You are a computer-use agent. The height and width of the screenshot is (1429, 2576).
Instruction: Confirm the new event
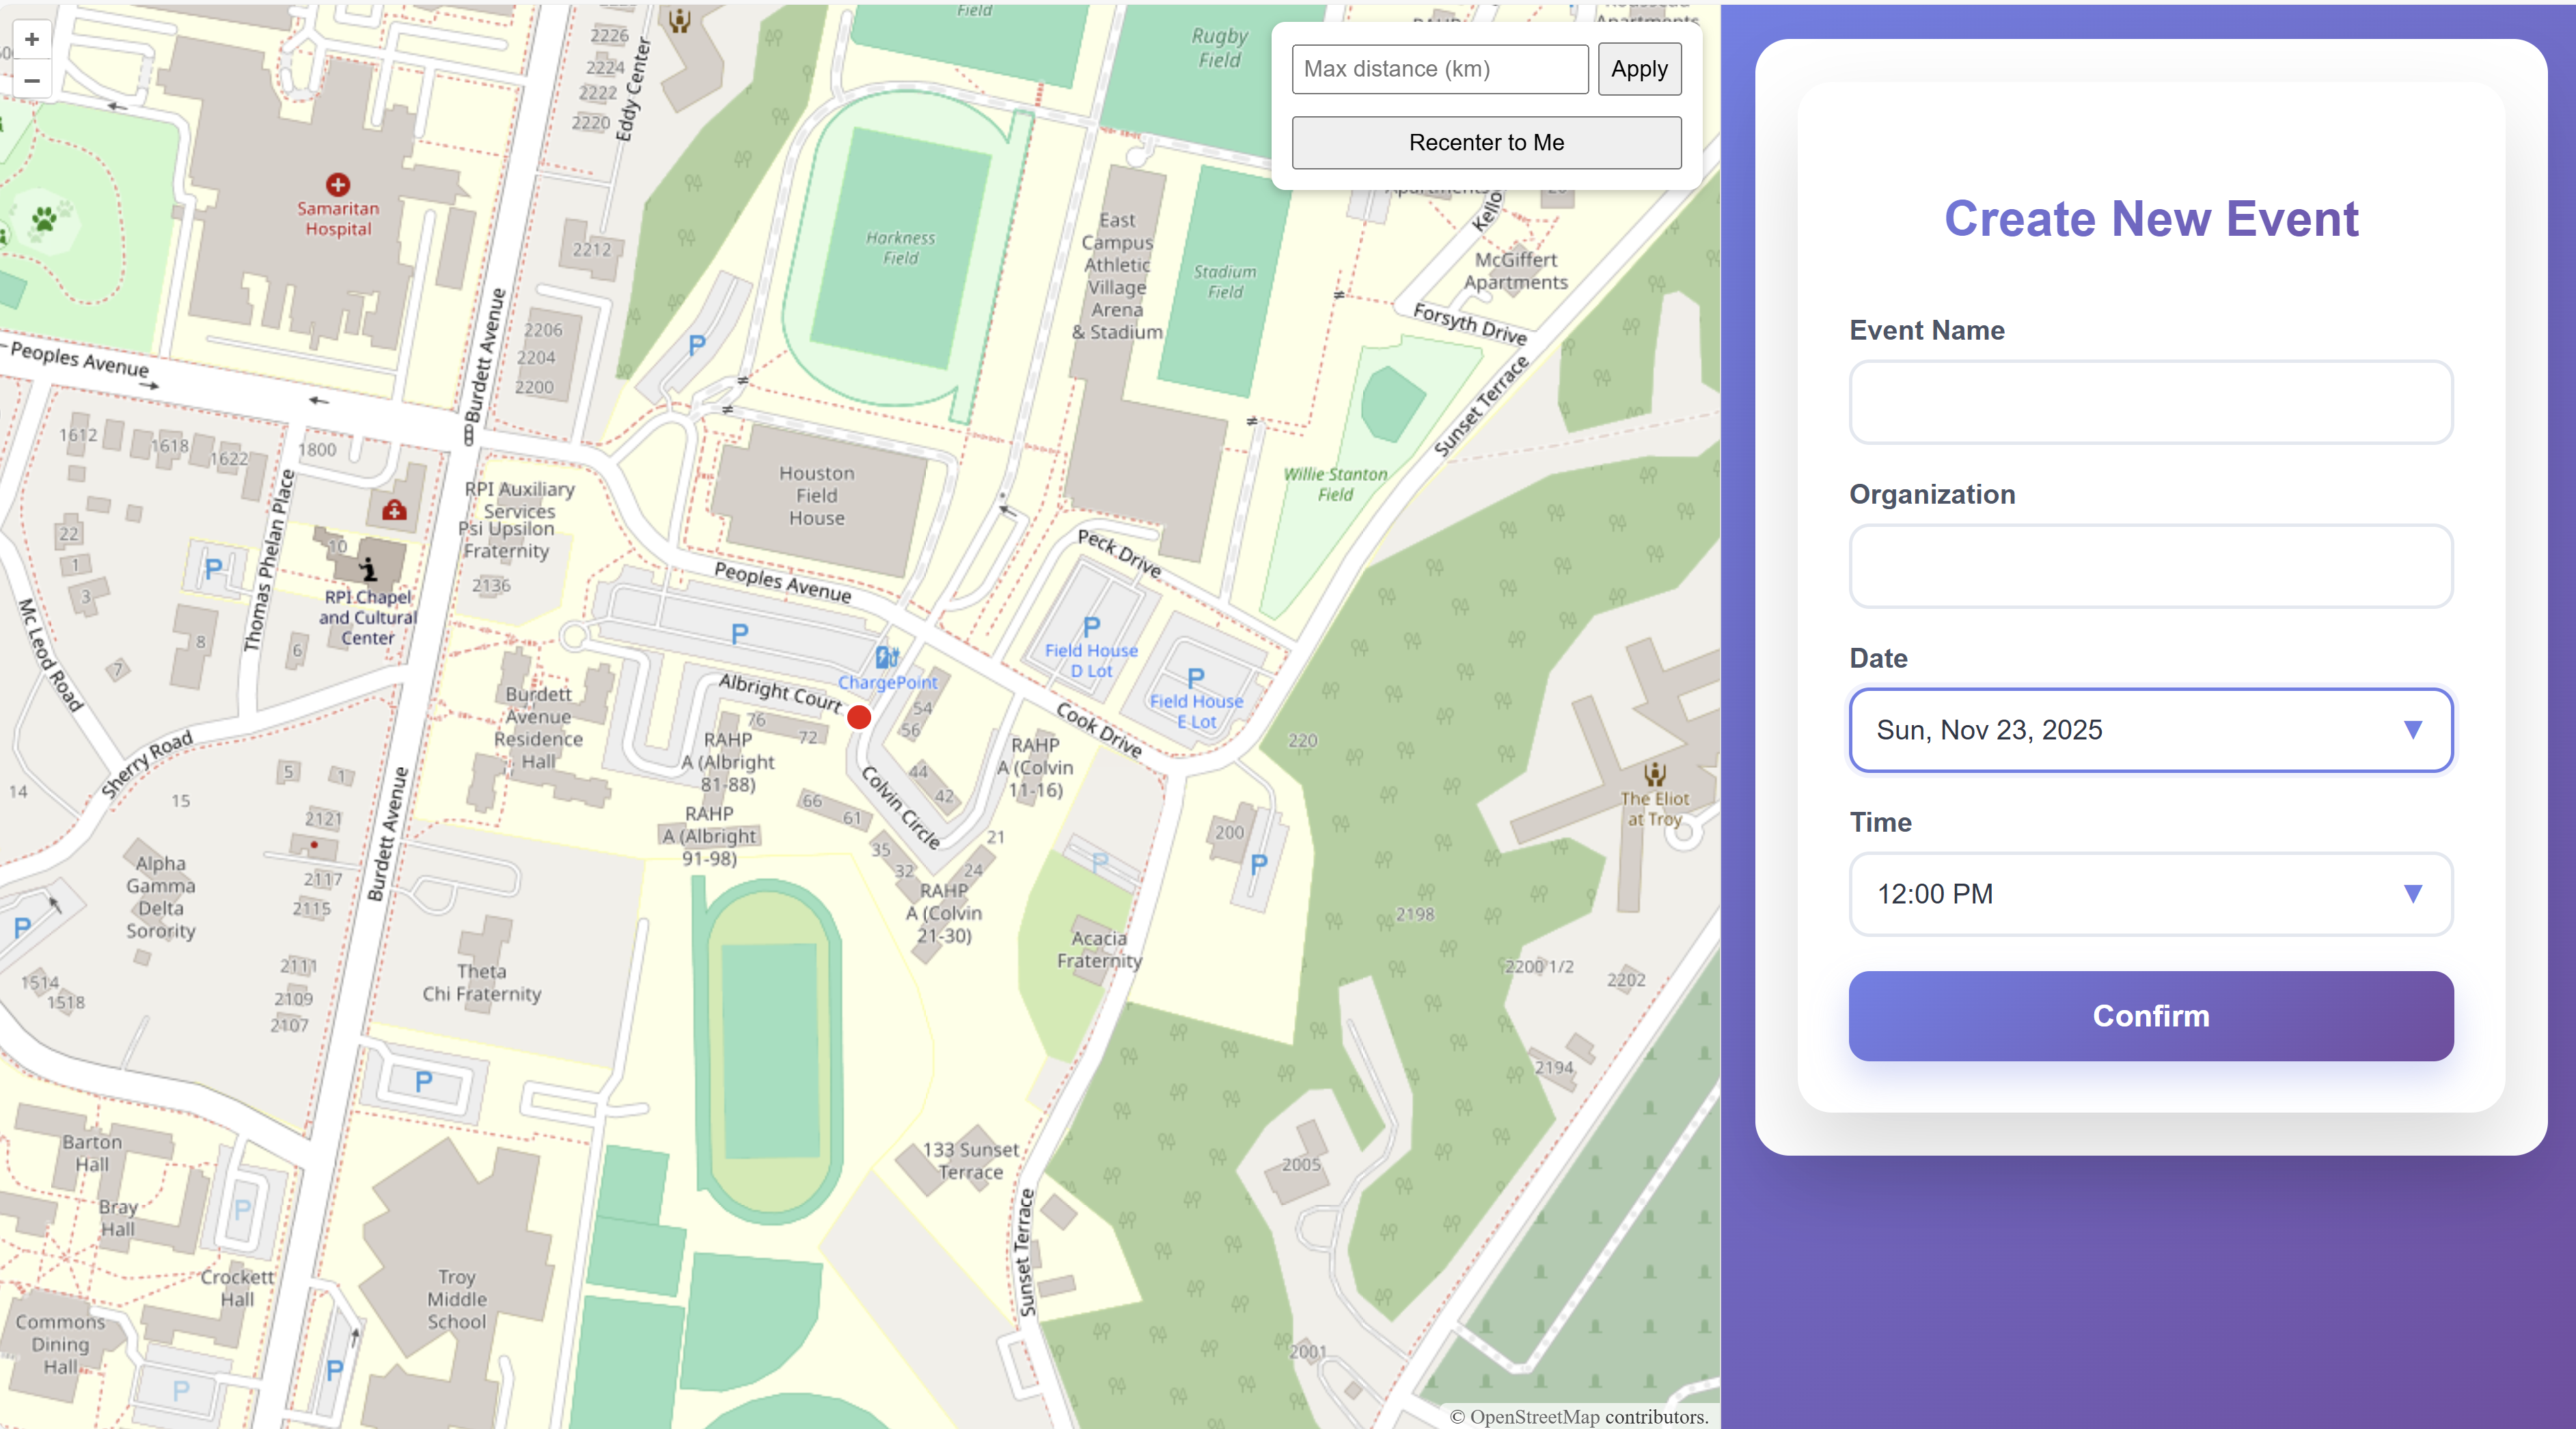2150,1016
